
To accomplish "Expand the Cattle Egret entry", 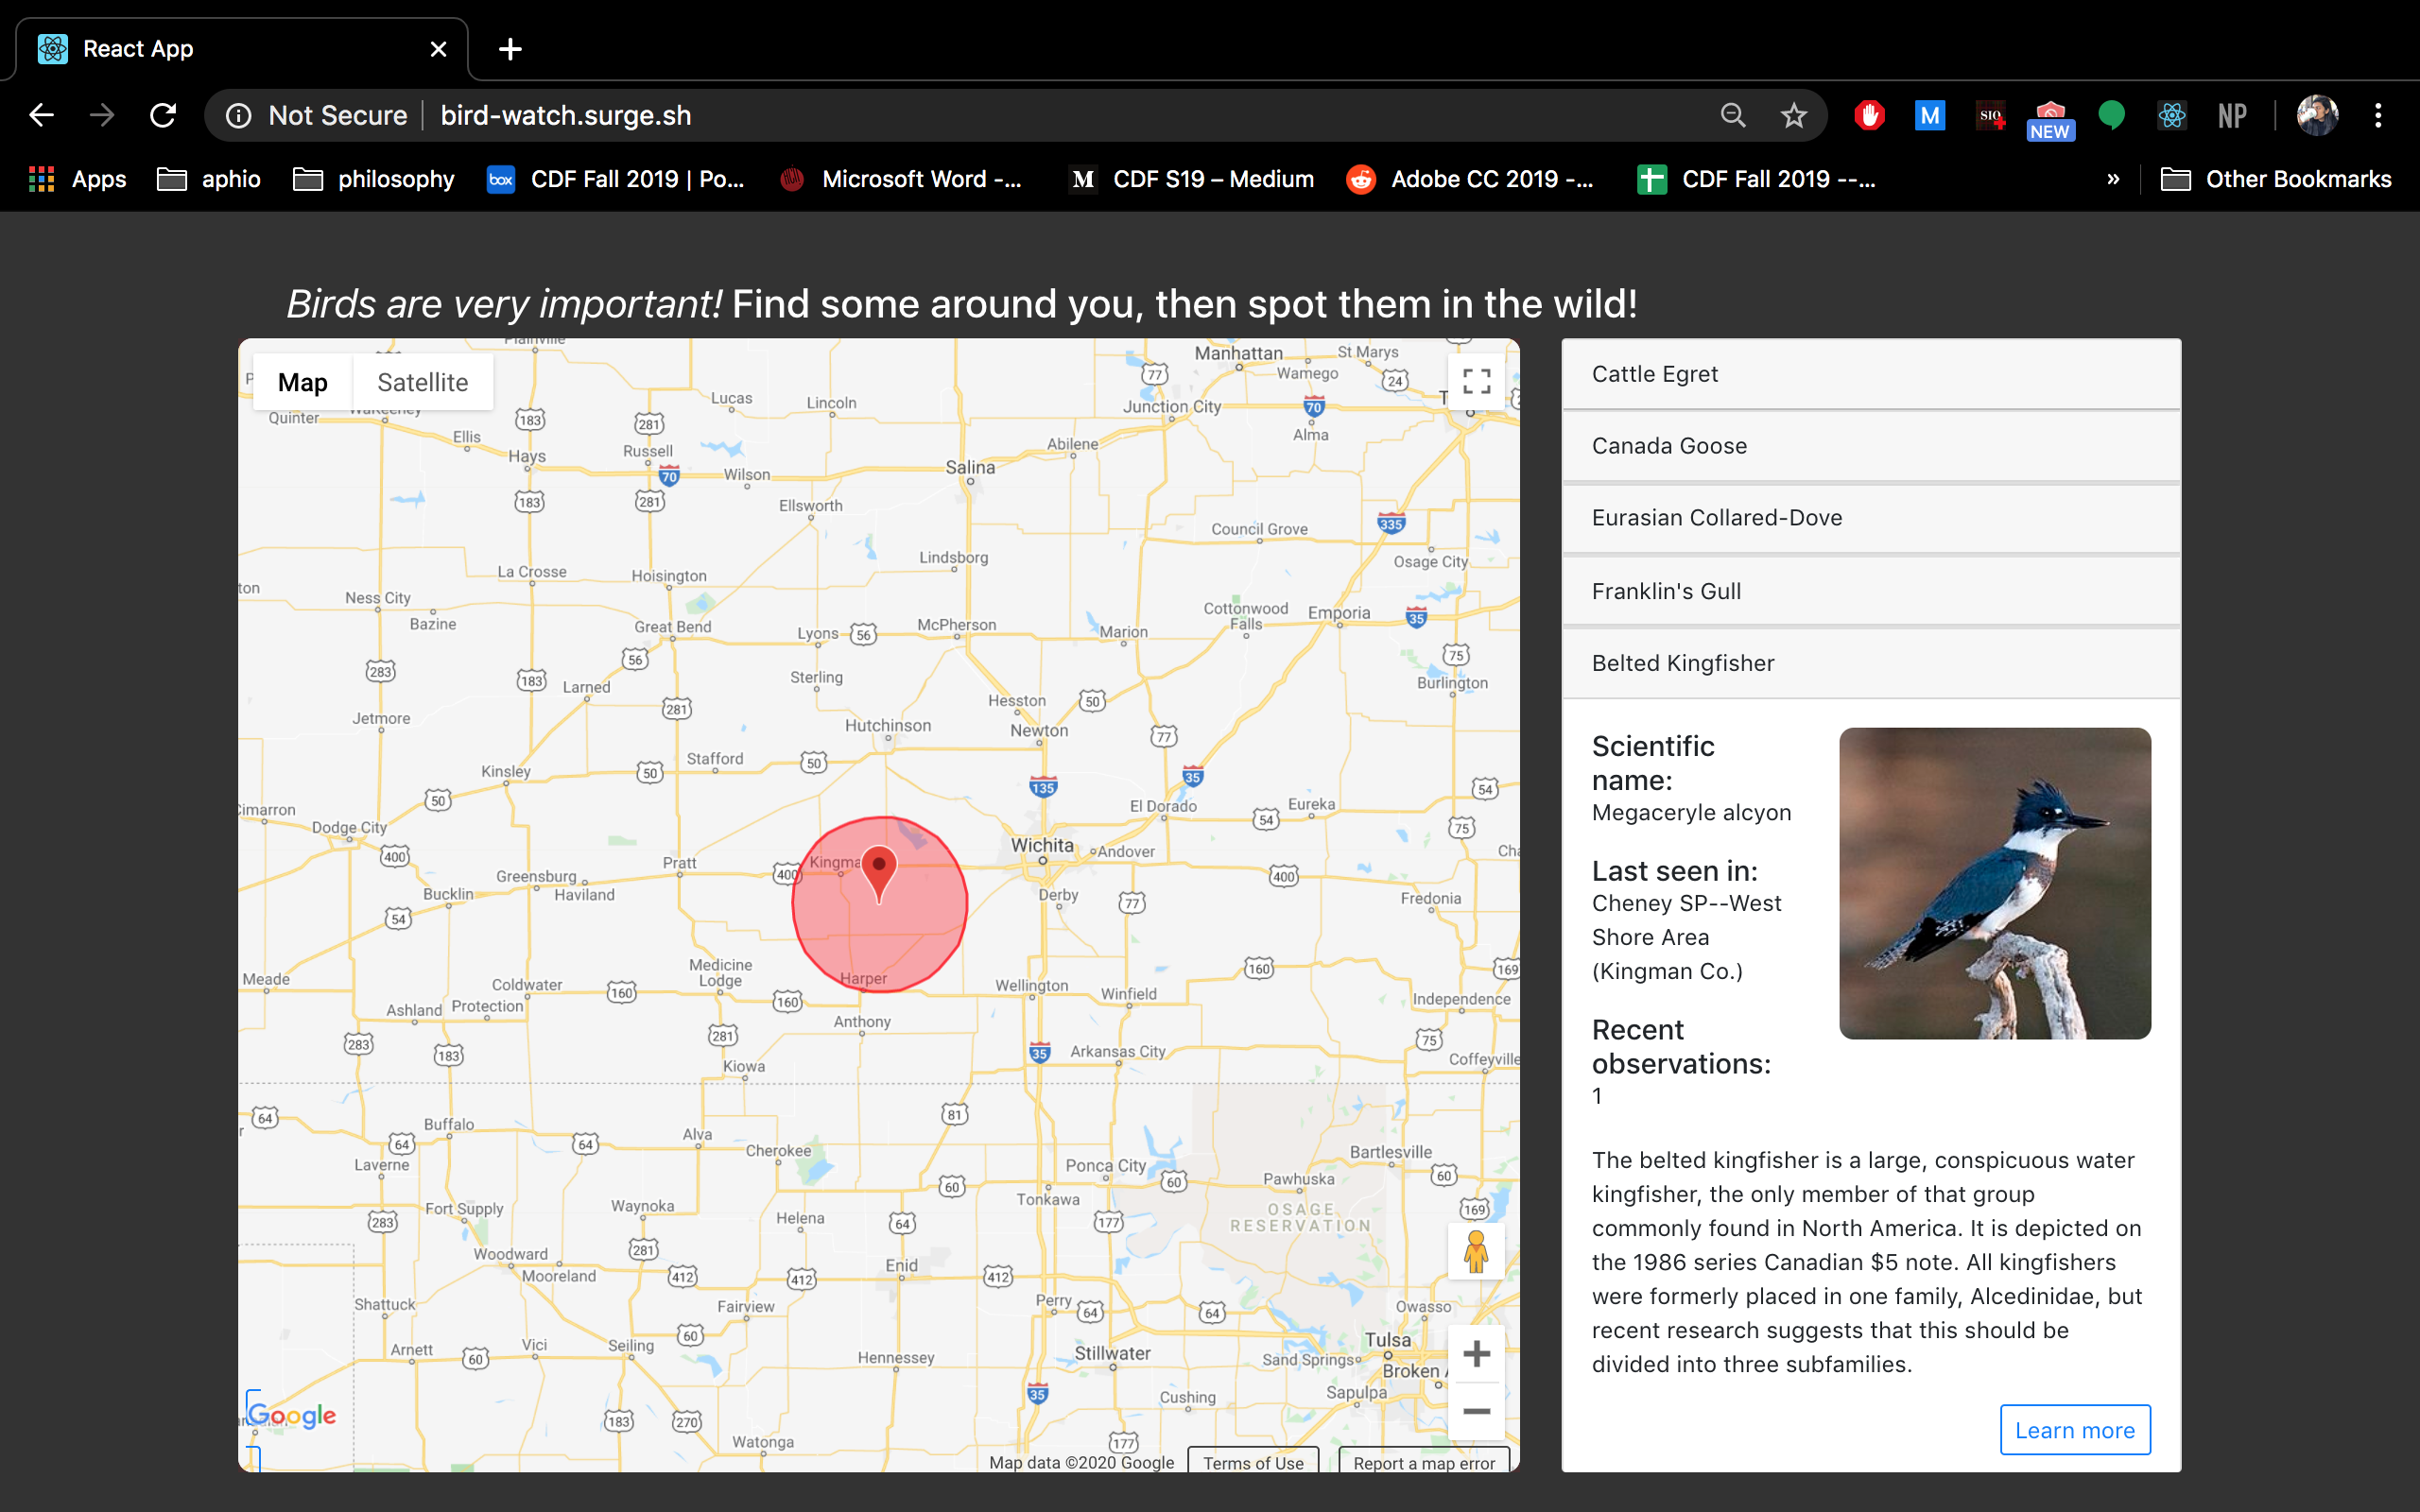I will (x=1870, y=374).
